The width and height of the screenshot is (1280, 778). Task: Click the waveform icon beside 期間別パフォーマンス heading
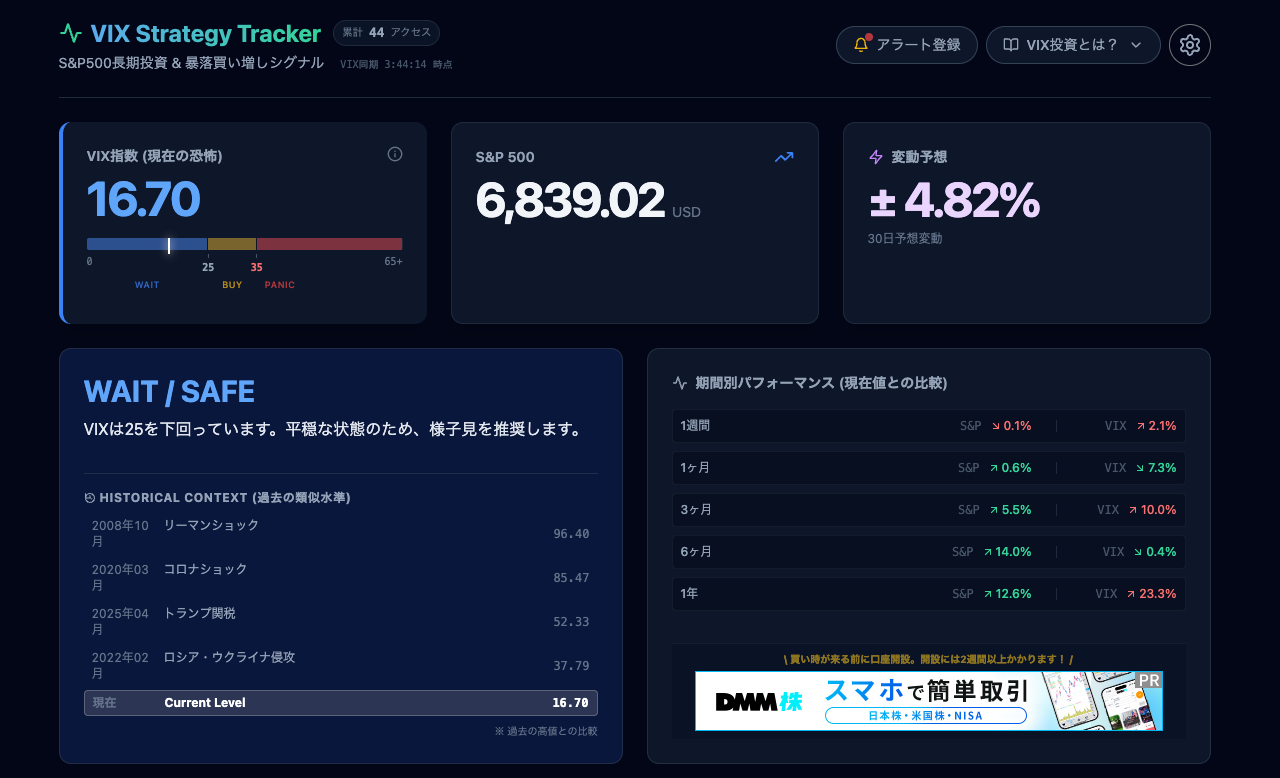(678, 382)
